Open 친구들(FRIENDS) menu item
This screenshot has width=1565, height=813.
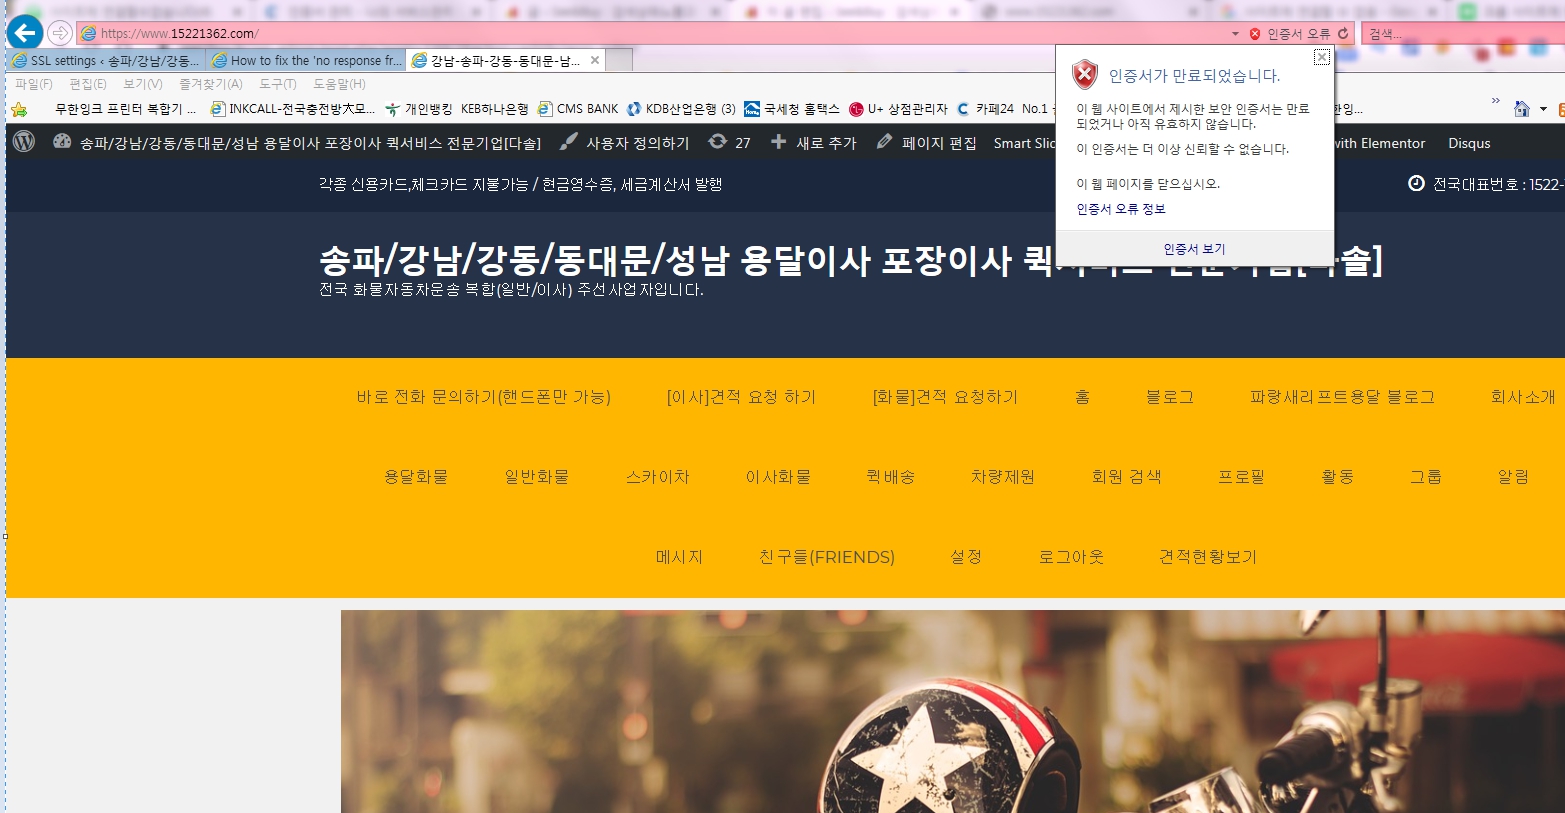coord(826,557)
